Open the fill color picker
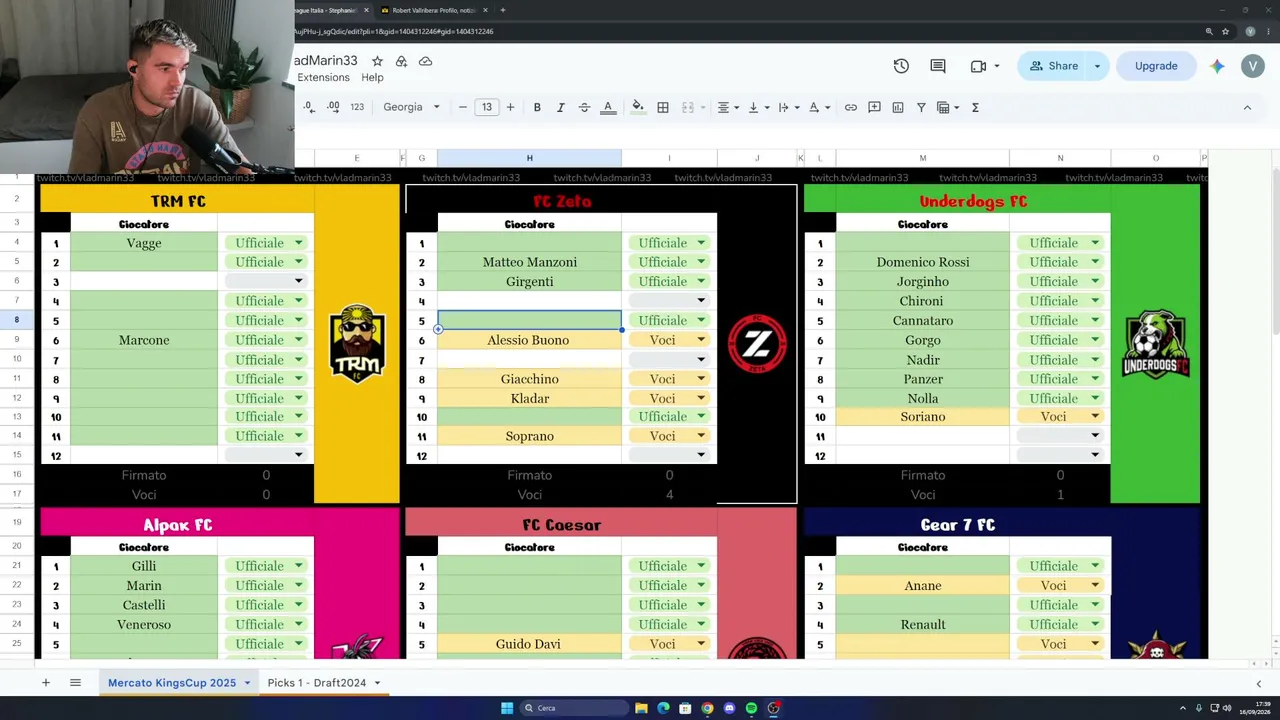Image resolution: width=1280 pixels, height=720 pixels. coord(638,107)
